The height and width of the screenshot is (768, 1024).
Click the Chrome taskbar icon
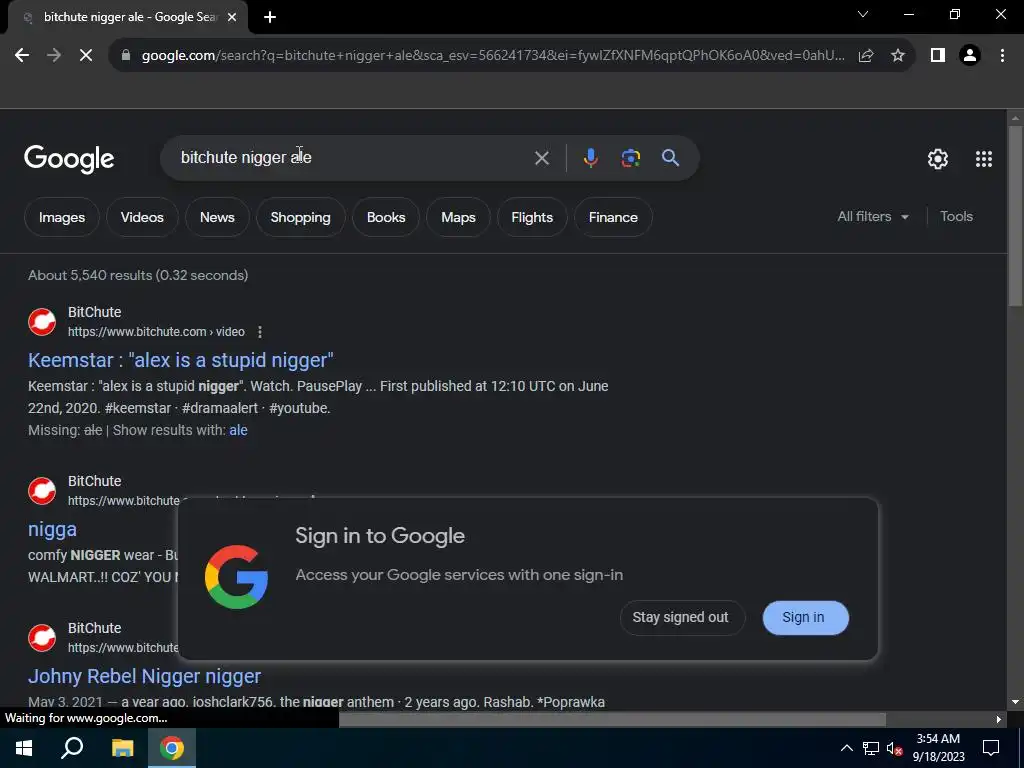pyautogui.click(x=172, y=748)
